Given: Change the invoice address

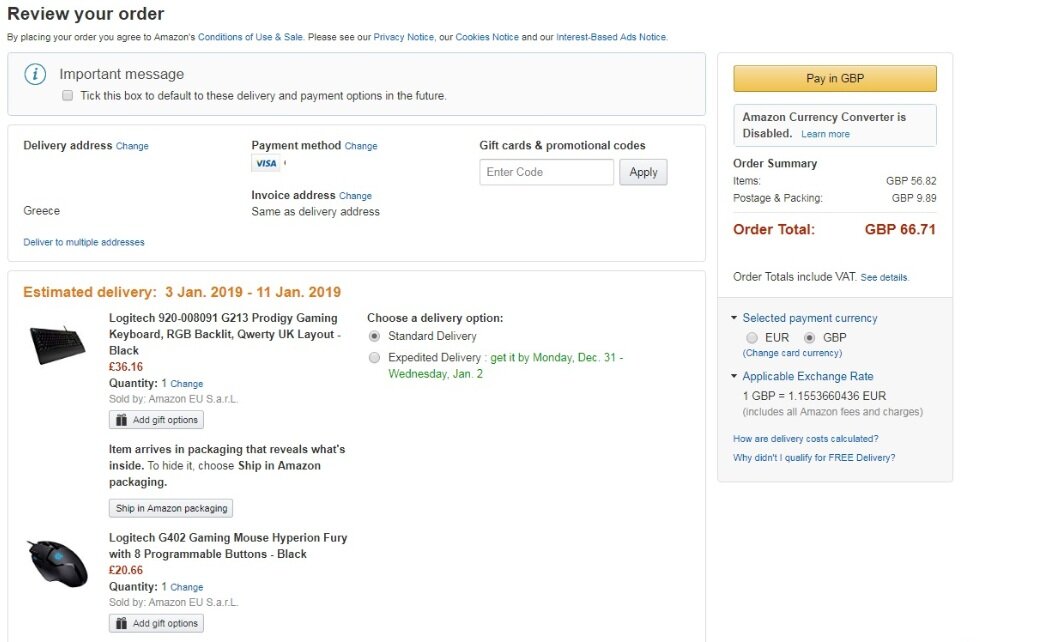Looking at the screenshot, I should click(x=355, y=196).
